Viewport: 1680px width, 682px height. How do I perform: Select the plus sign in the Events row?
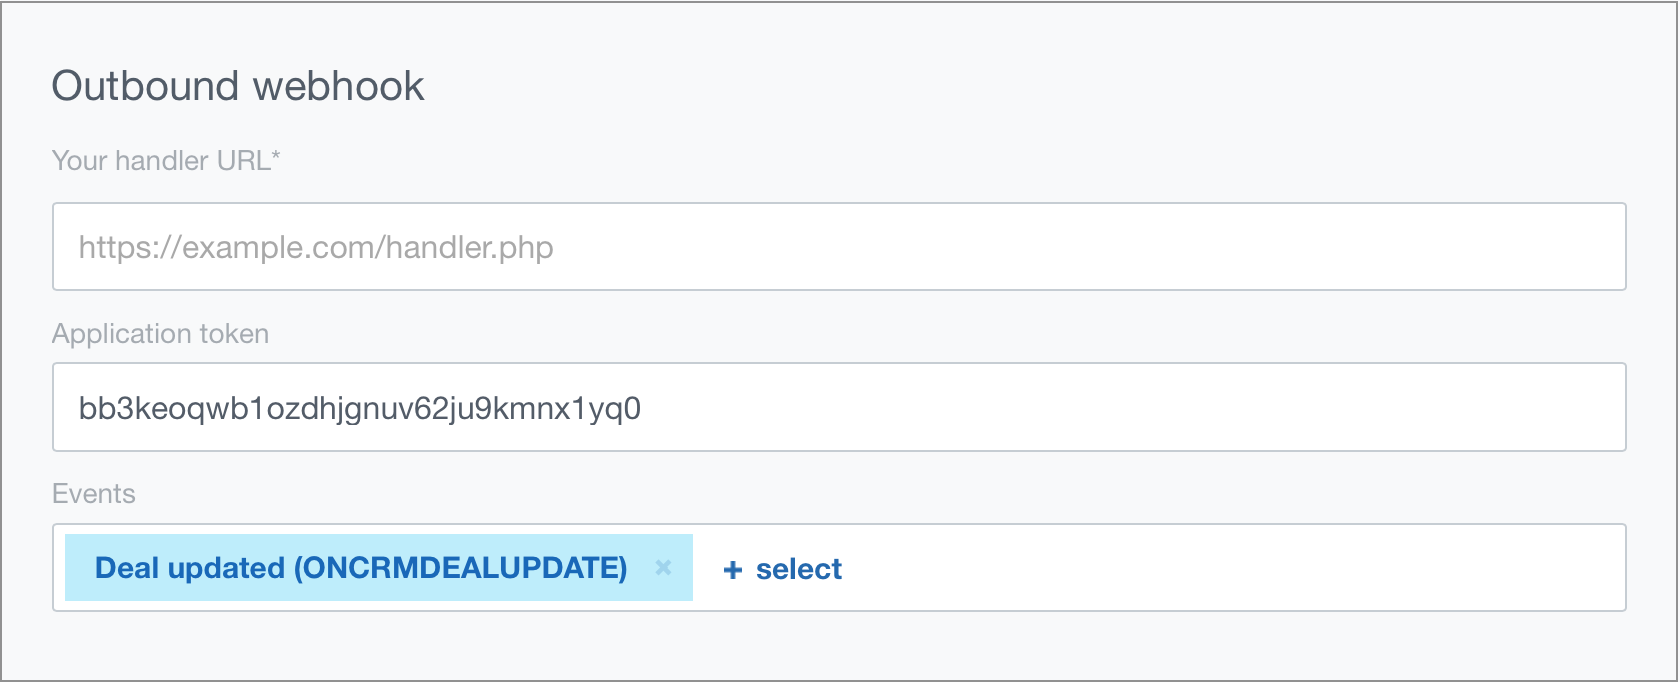(733, 568)
